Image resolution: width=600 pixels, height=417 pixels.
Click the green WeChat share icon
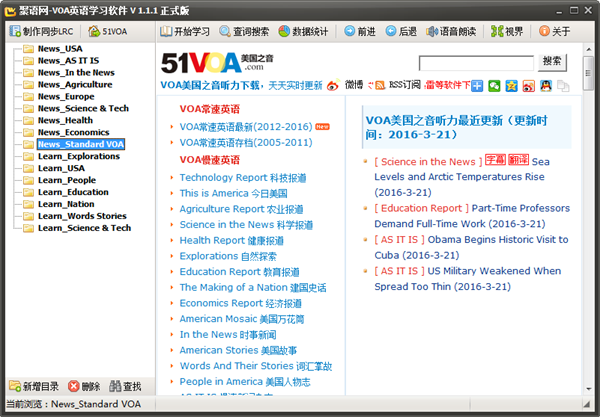point(494,86)
